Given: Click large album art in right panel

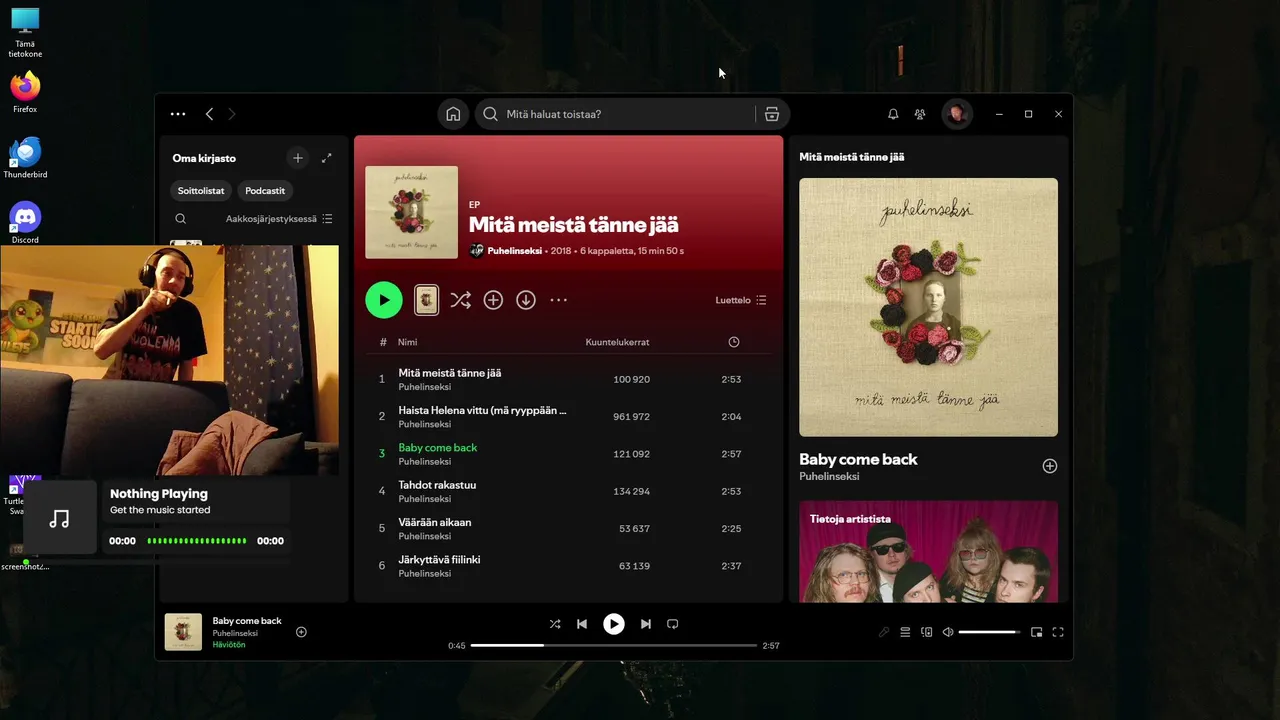Looking at the screenshot, I should (928, 307).
